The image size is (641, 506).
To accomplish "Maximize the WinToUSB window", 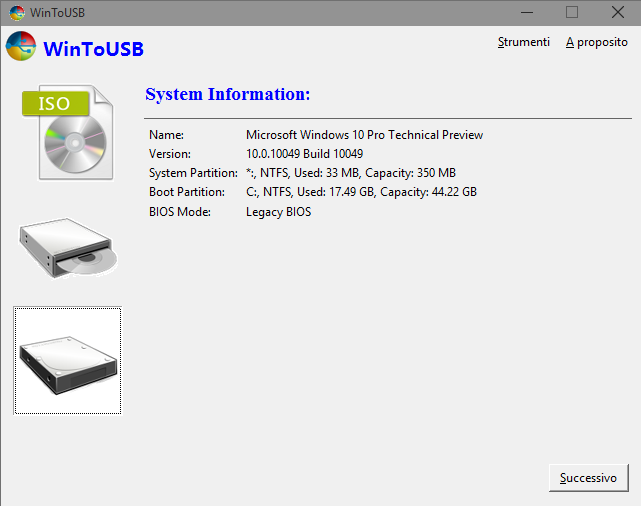I will 572,13.
